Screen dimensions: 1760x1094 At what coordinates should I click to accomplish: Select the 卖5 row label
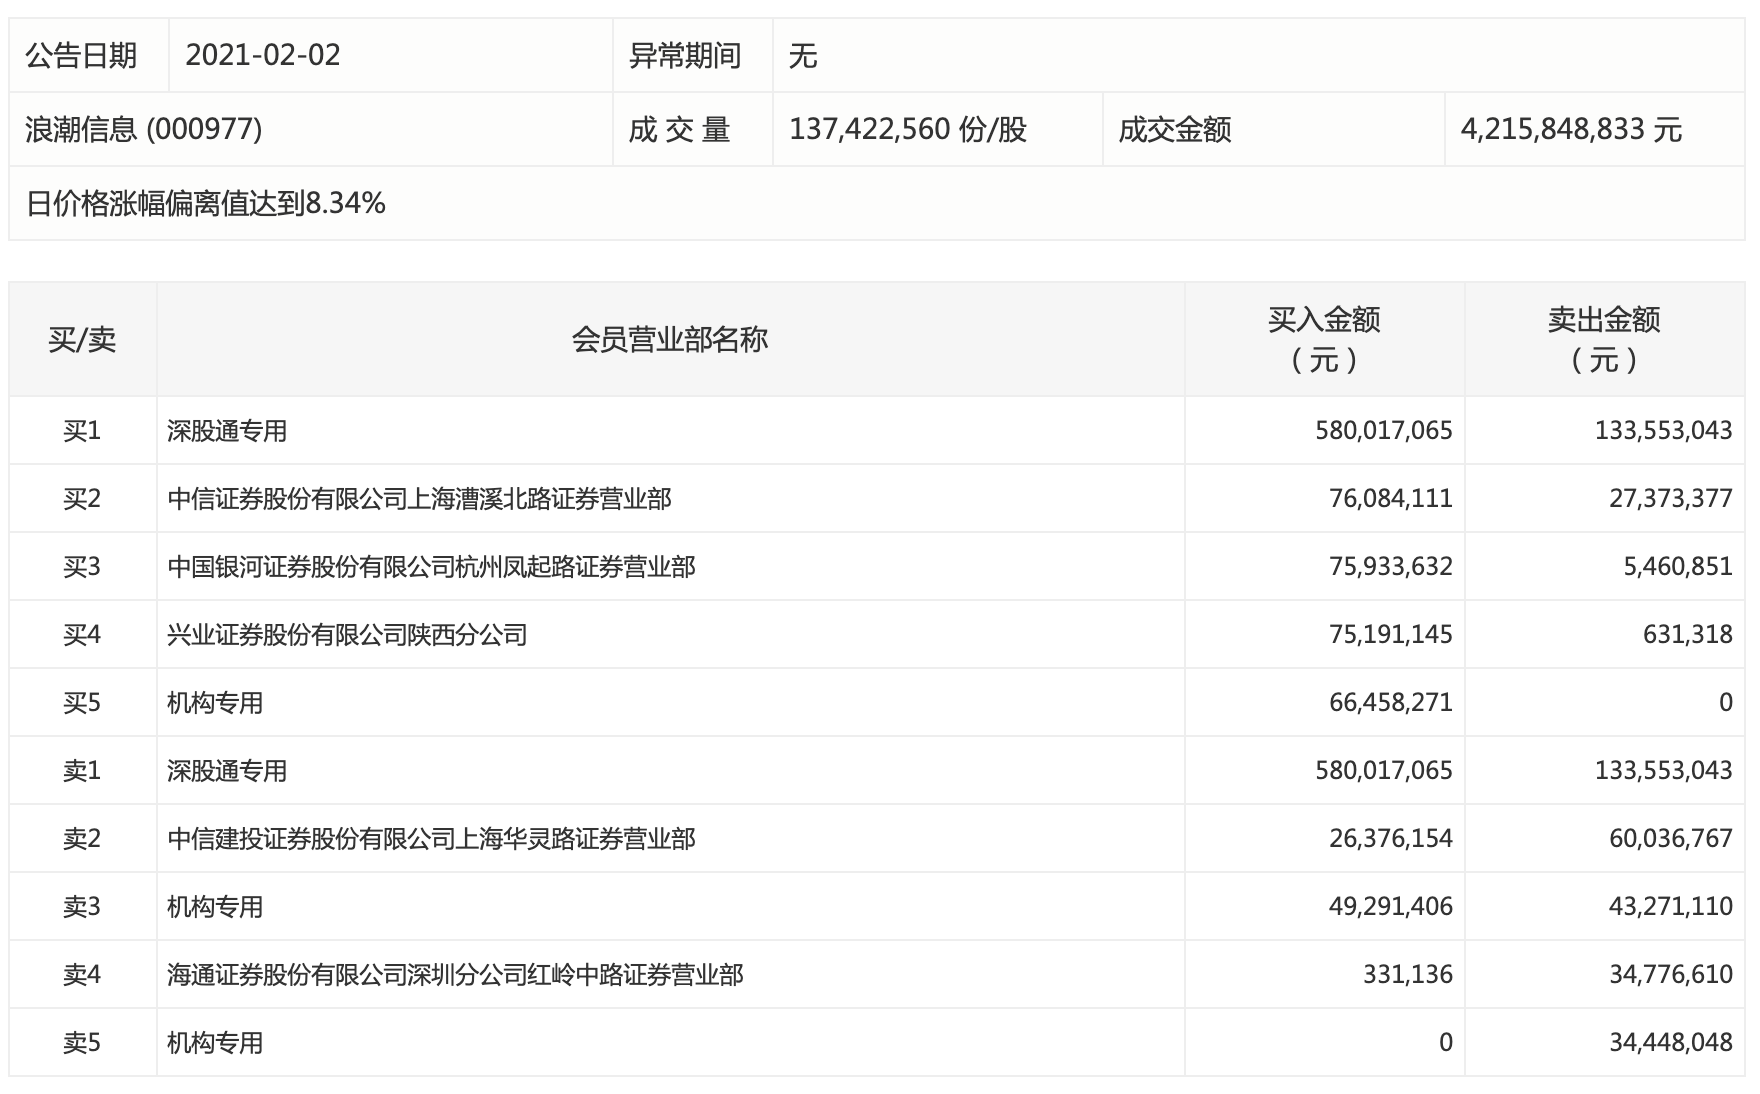pos(82,1042)
